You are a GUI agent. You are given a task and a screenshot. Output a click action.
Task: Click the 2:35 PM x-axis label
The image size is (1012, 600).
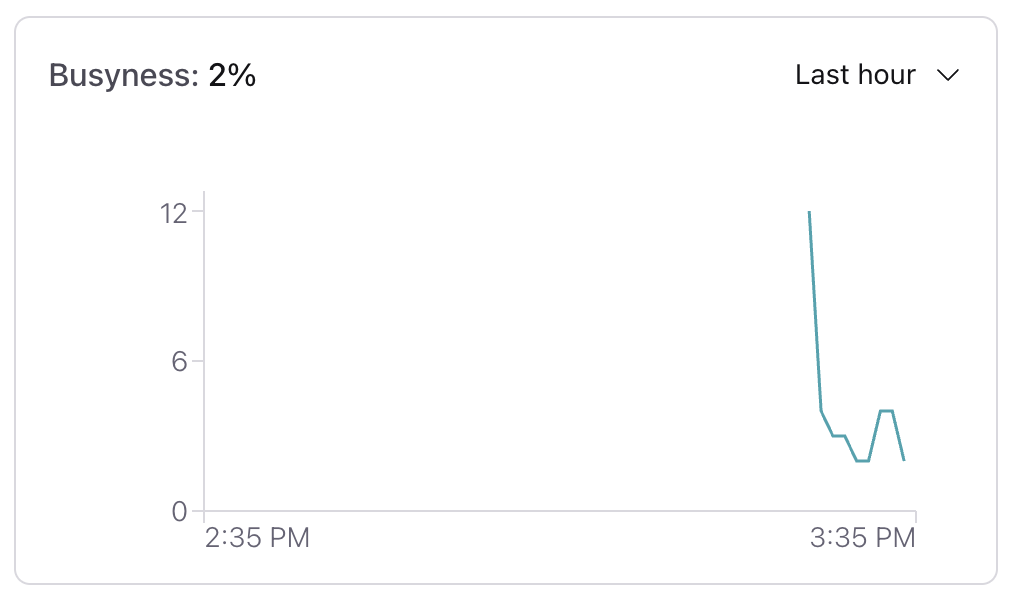[258, 537]
